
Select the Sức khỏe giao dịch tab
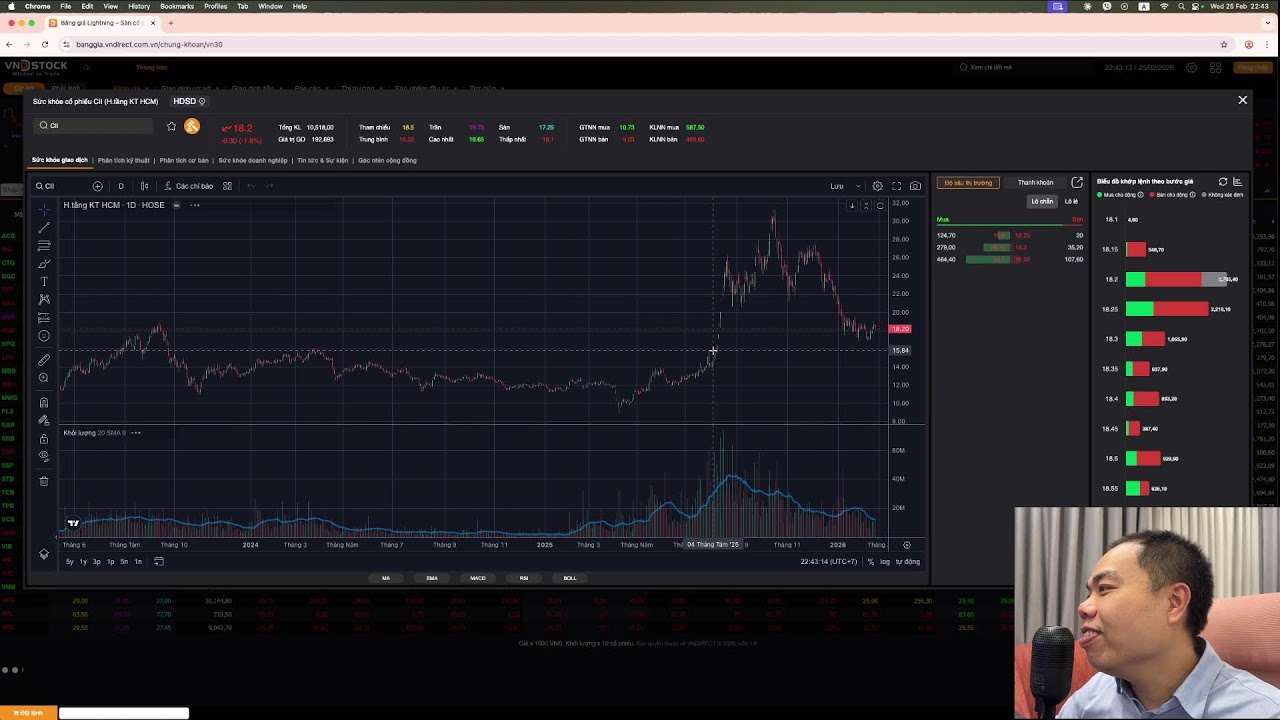coord(60,160)
